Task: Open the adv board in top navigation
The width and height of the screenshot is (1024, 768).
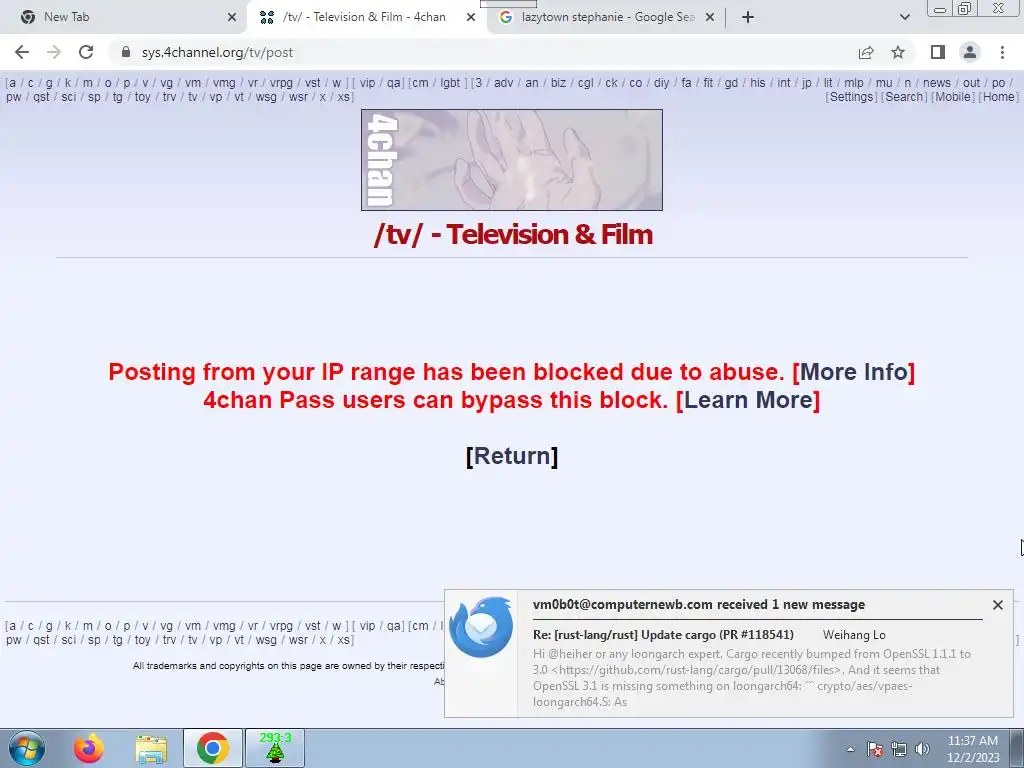Action: (x=504, y=83)
